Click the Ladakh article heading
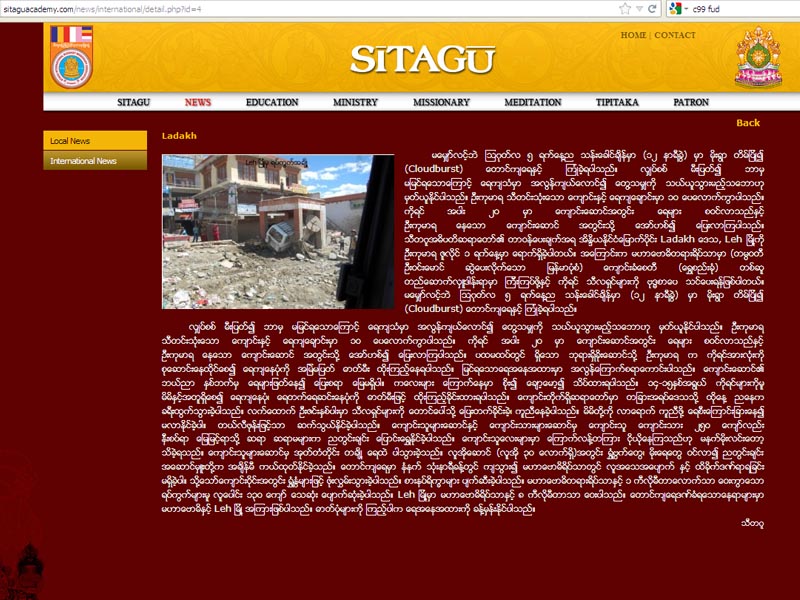Image resolution: width=800 pixels, height=600 pixels. coord(179,136)
